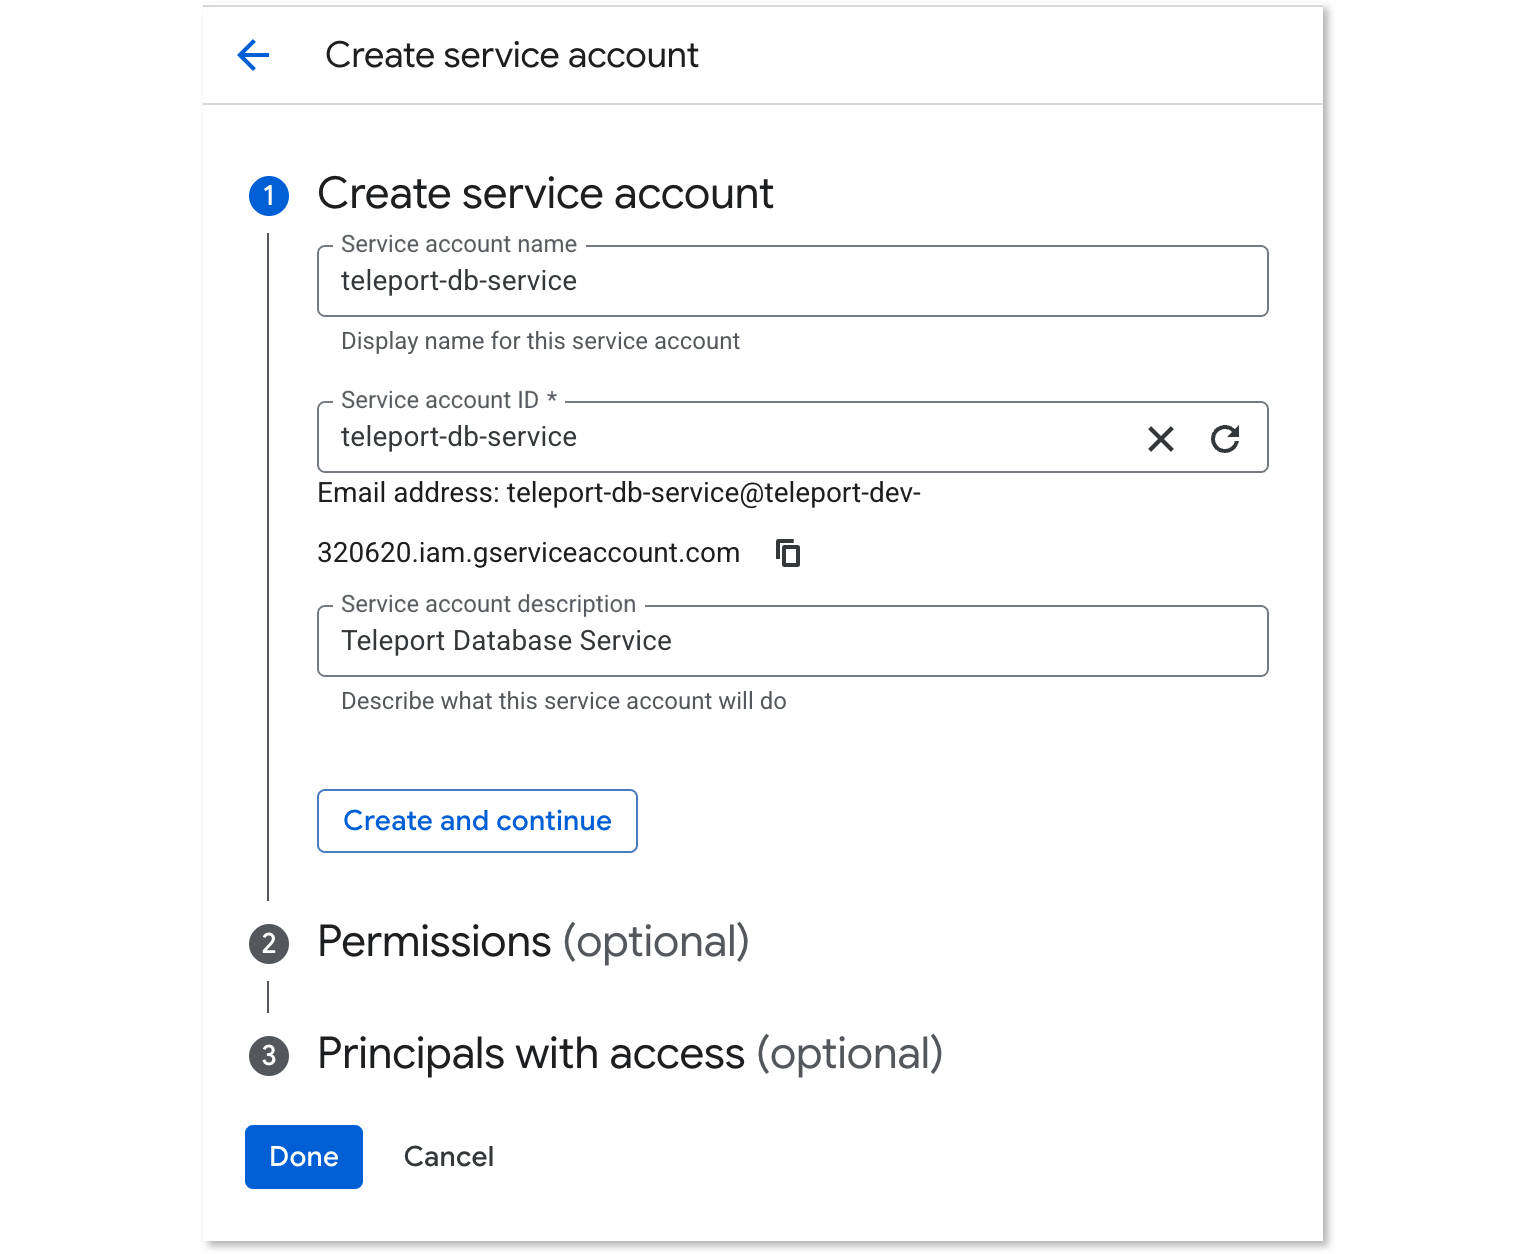Select the Service account name field
This screenshot has width=1536, height=1254.
(792, 281)
